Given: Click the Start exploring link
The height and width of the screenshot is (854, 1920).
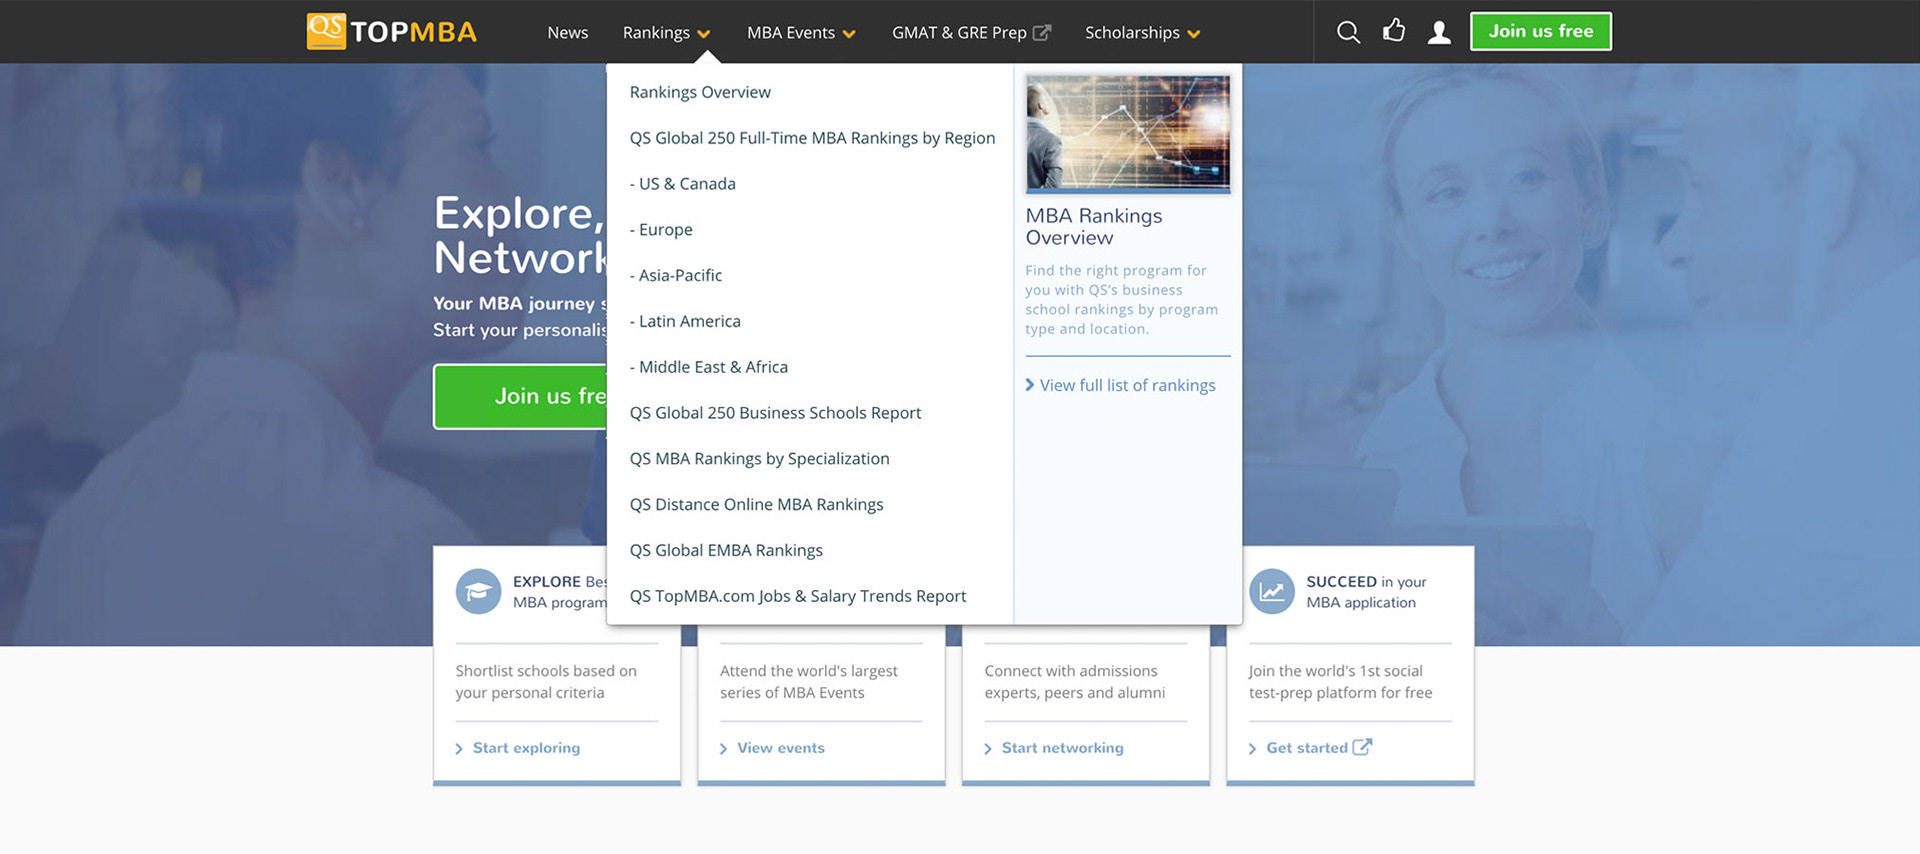Looking at the screenshot, I should pyautogui.click(x=526, y=747).
